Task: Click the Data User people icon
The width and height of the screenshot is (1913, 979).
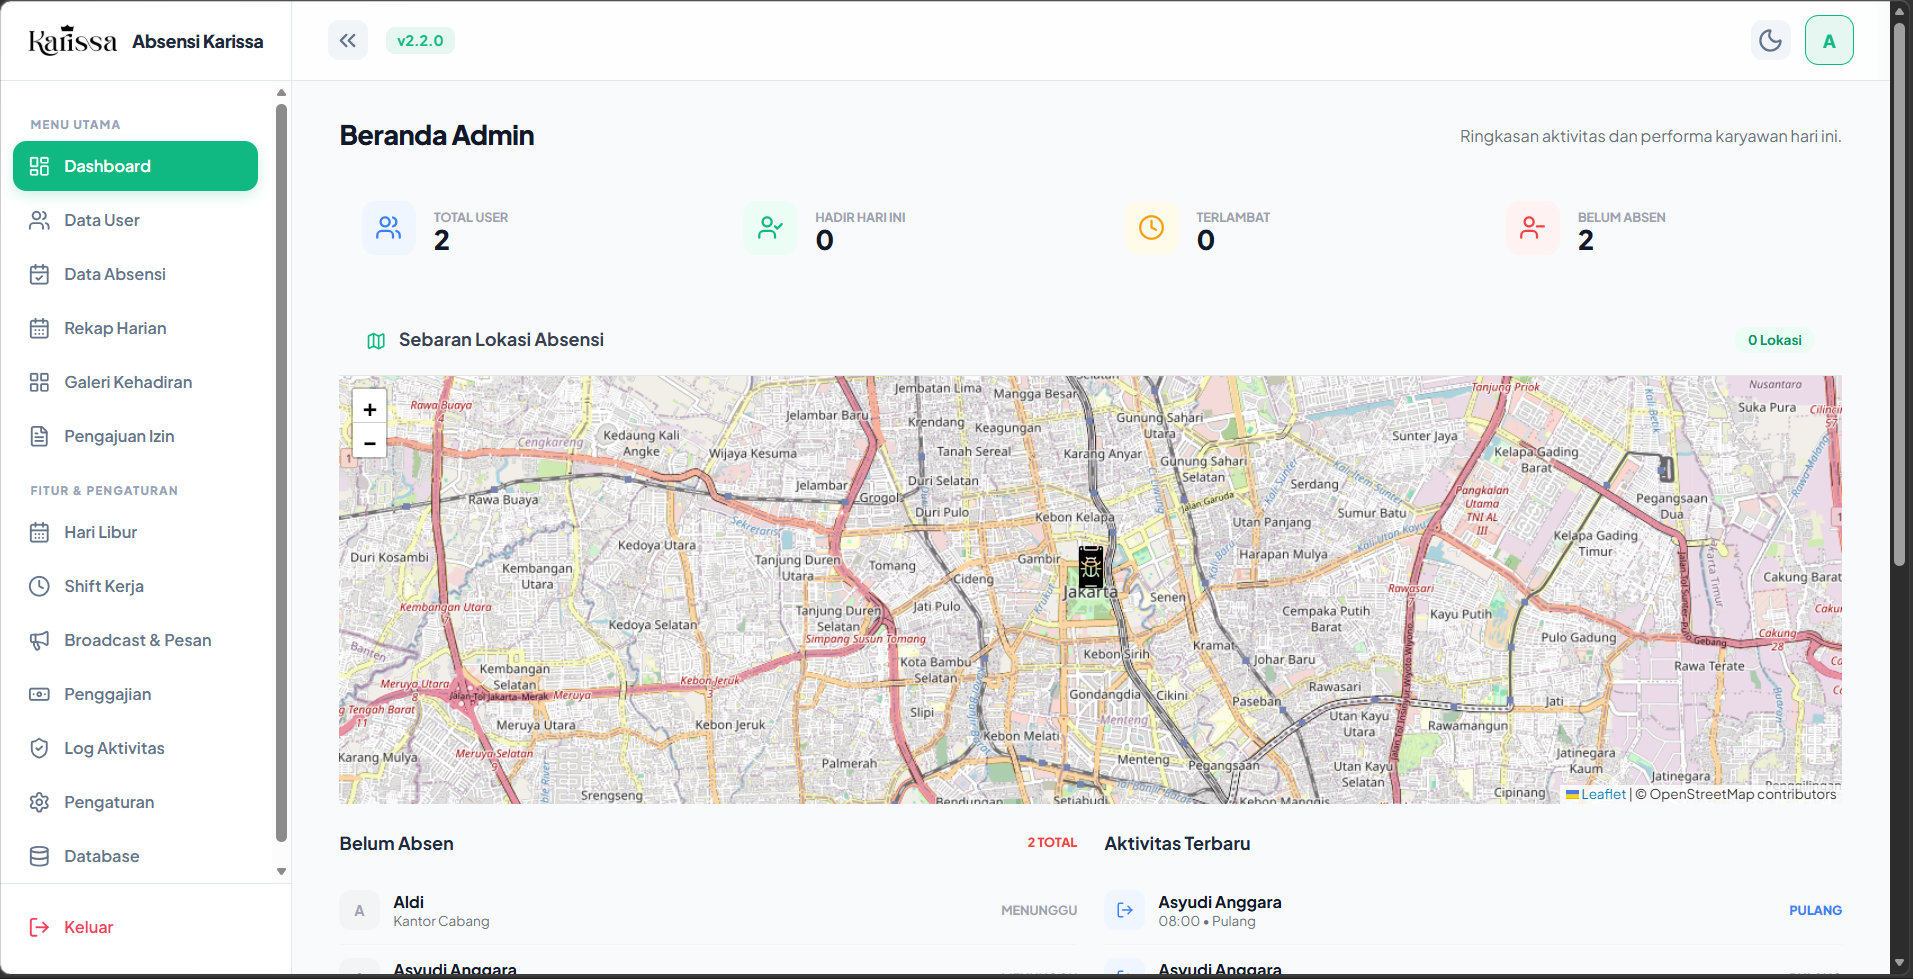Action: coord(39,220)
